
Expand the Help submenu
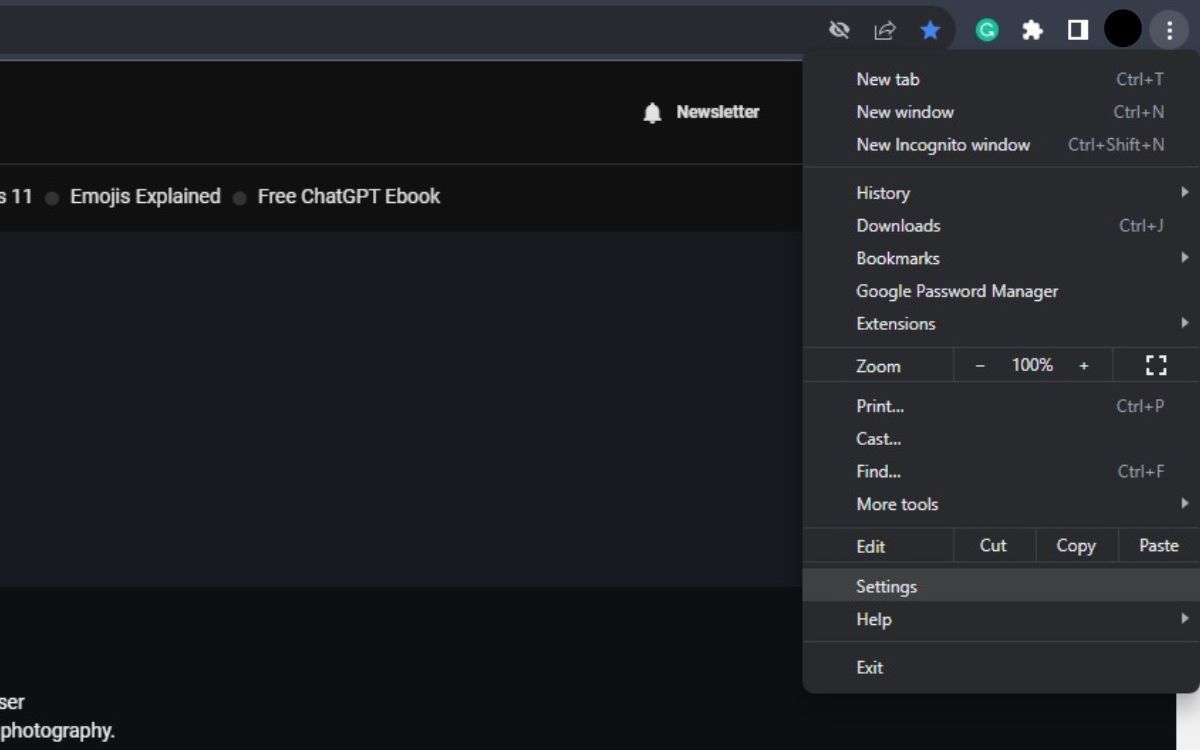873,620
